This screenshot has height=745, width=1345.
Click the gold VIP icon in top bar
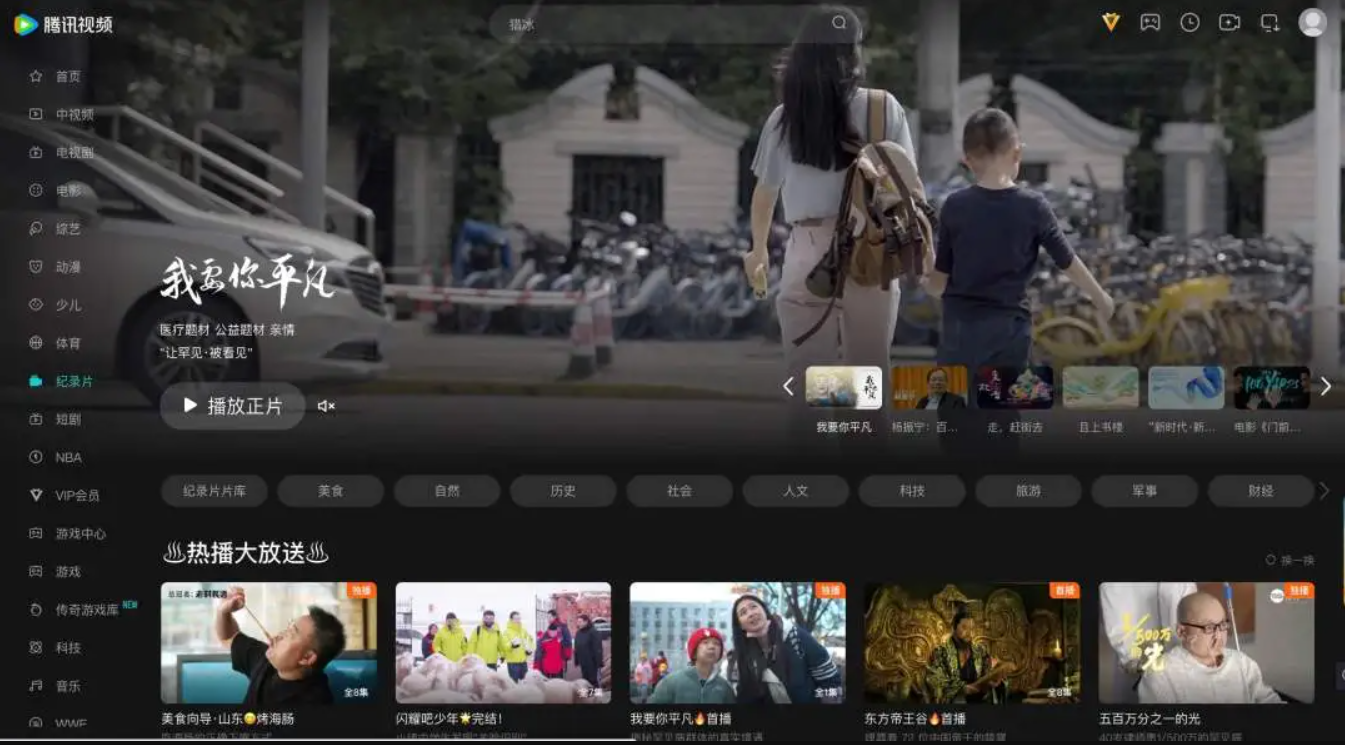coord(1110,23)
